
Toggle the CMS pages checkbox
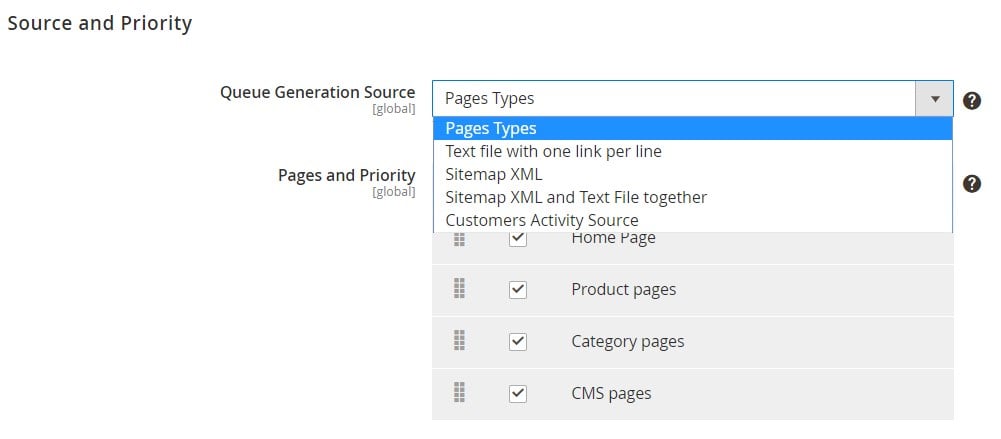518,394
